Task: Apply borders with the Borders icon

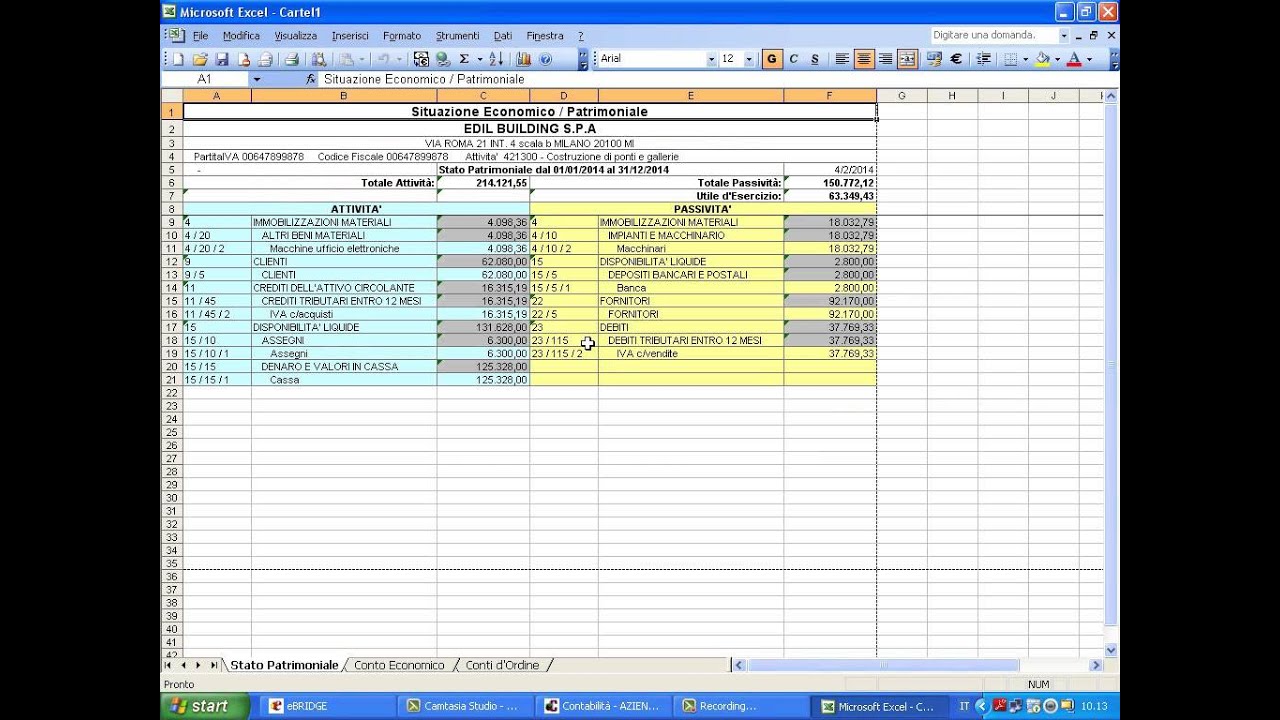Action: [x=1010, y=59]
